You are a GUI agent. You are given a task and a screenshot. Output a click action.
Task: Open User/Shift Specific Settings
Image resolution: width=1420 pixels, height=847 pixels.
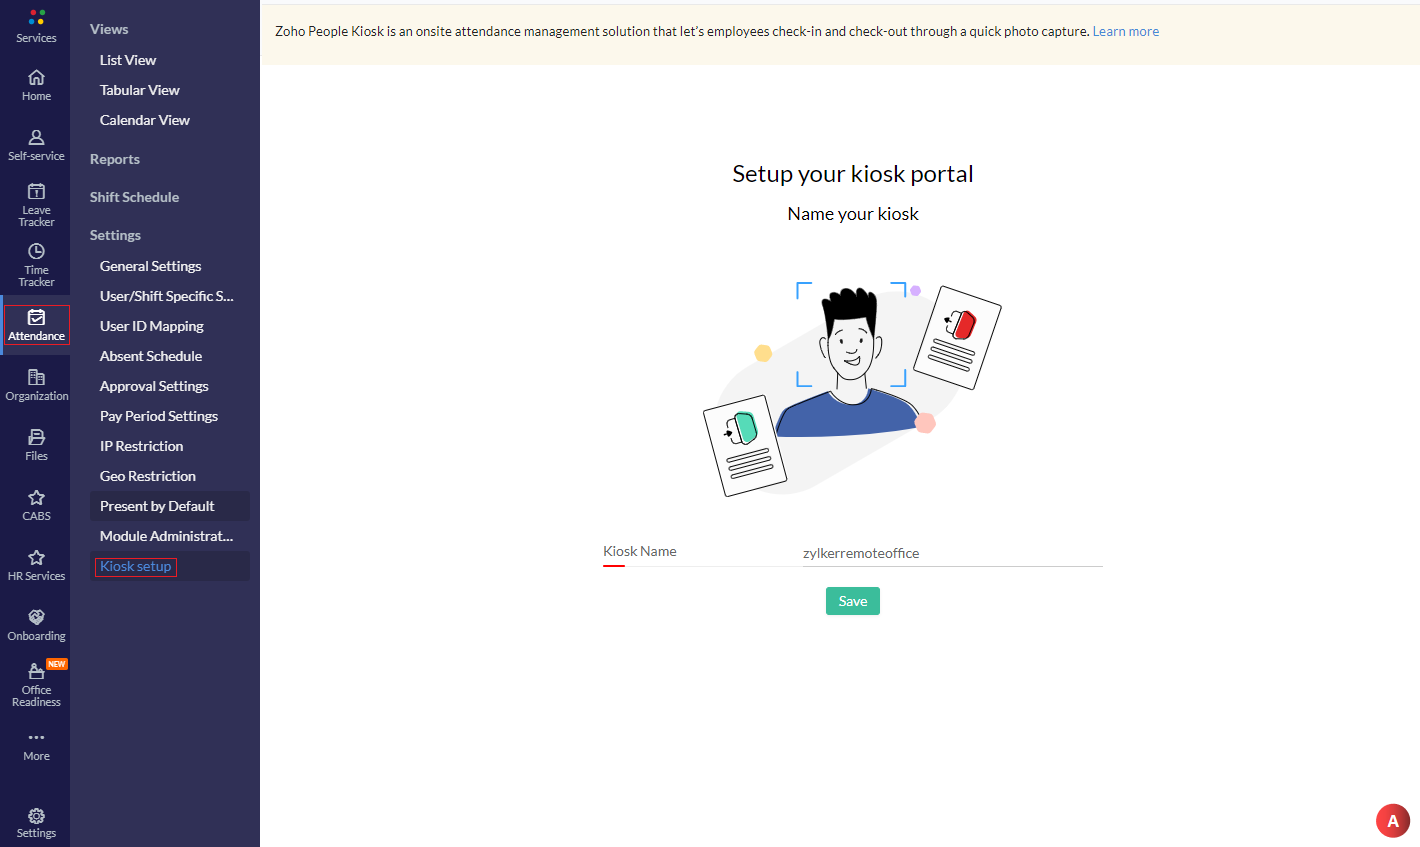click(167, 296)
